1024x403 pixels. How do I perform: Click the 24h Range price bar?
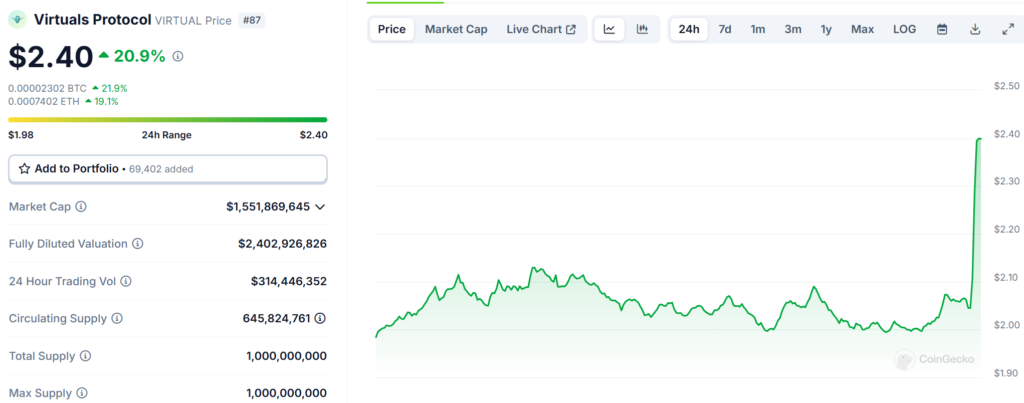click(167, 119)
